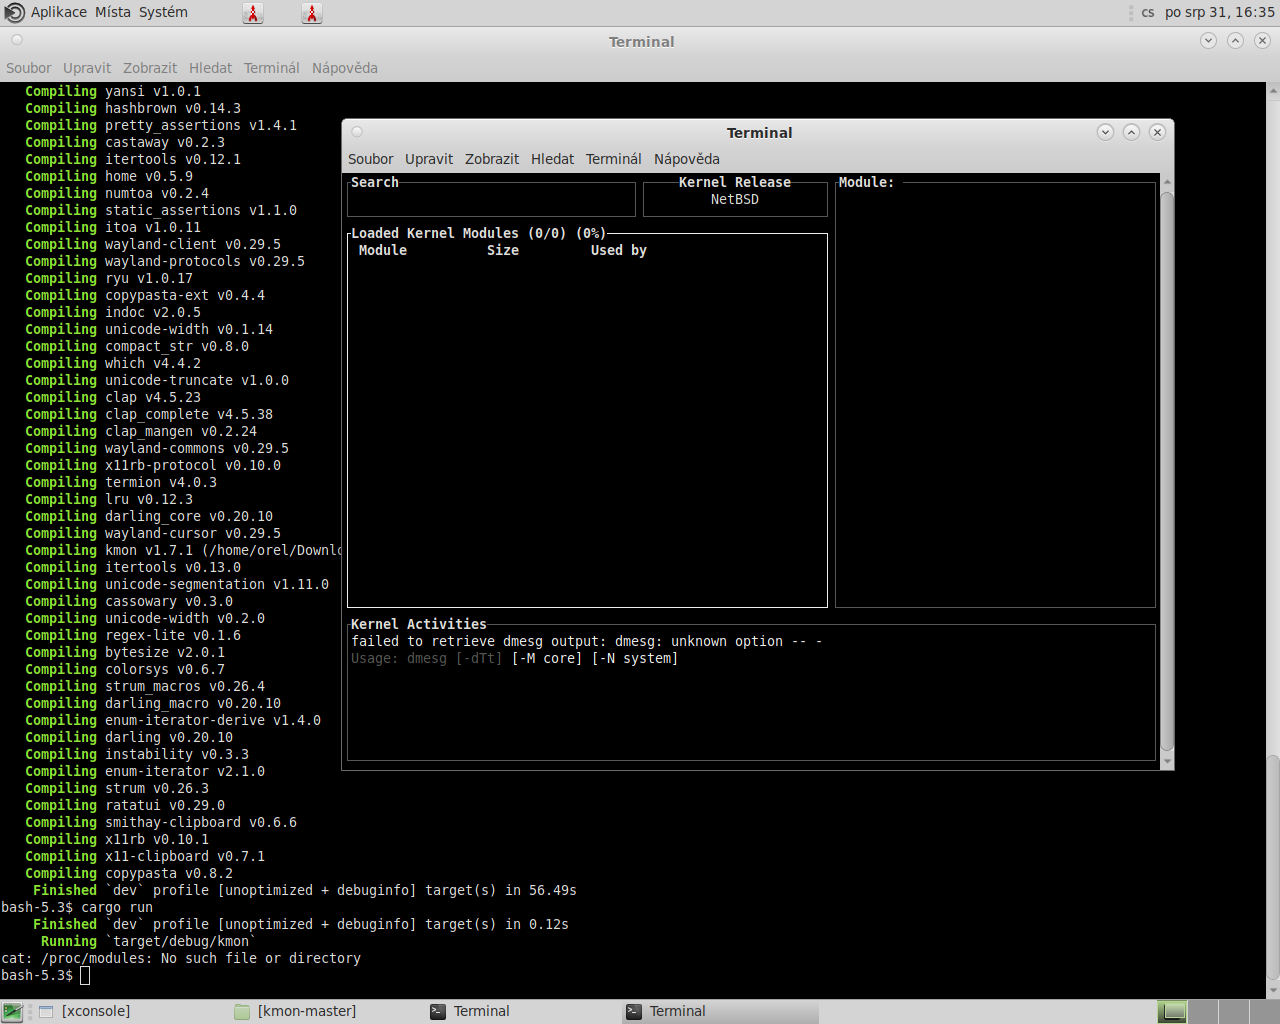Click the 'Compiling kmon v1.7.1' line
The height and width of the screenshot is (1024, 1280).
[183, 550]
